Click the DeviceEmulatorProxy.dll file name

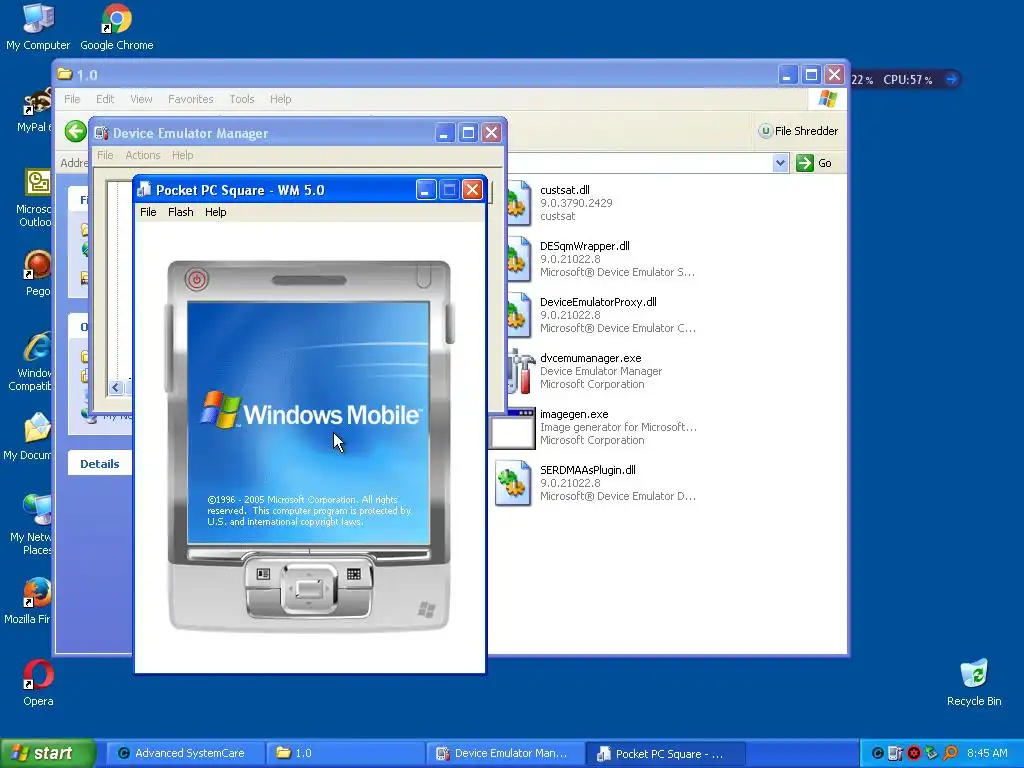[598, 302]
